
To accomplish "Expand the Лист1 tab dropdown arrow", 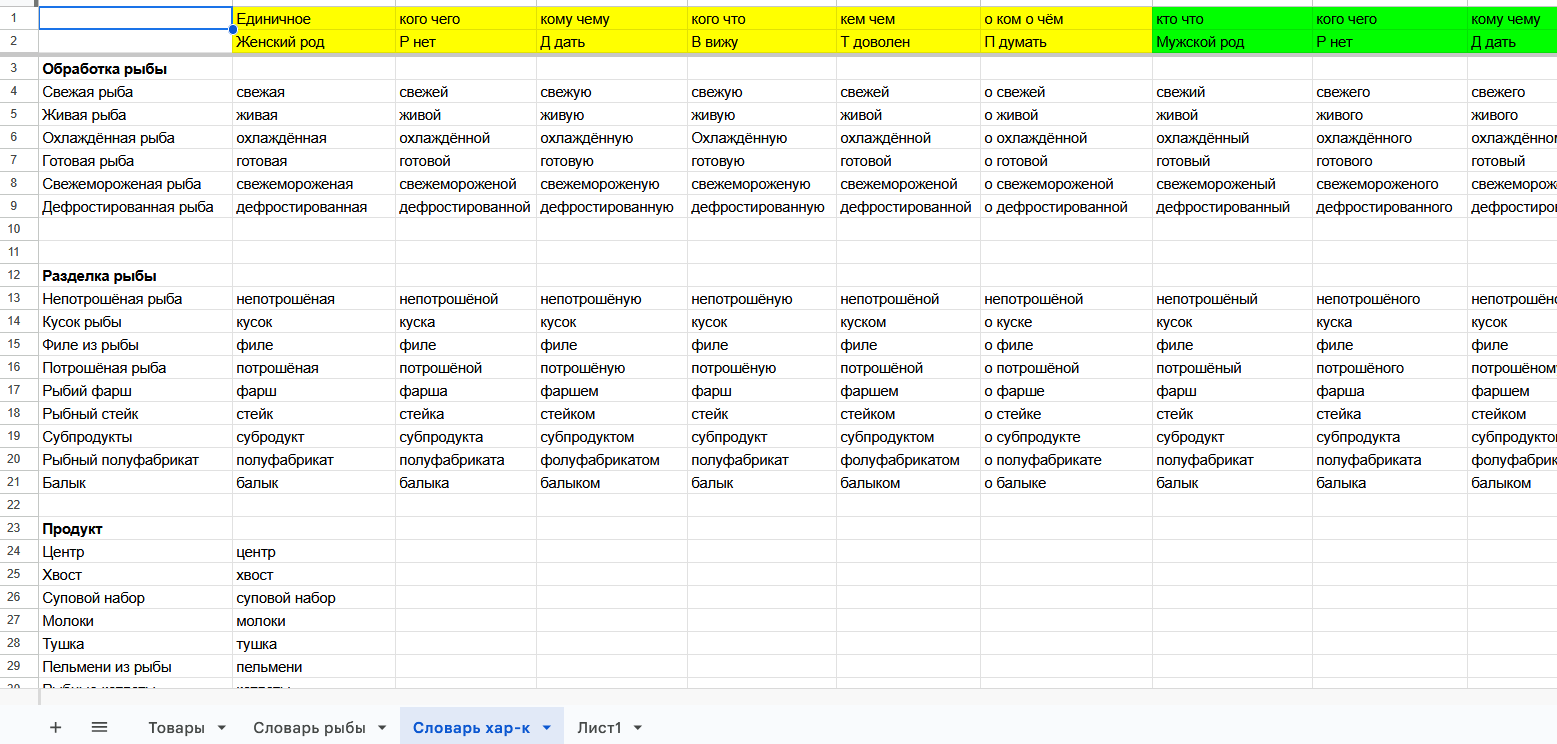I will point(638,727).
